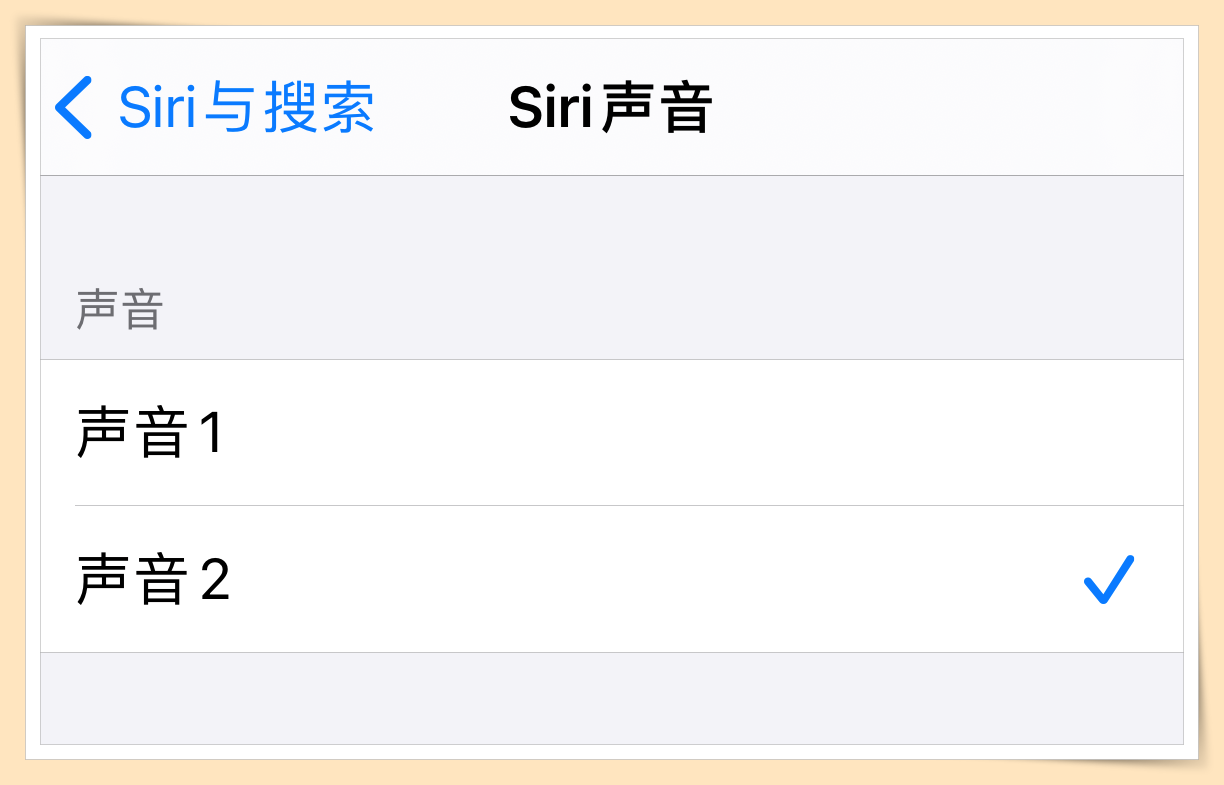Click the gray 声音 section header
The width and height of the screenshot is (1224, 785).
click(120, 311)
